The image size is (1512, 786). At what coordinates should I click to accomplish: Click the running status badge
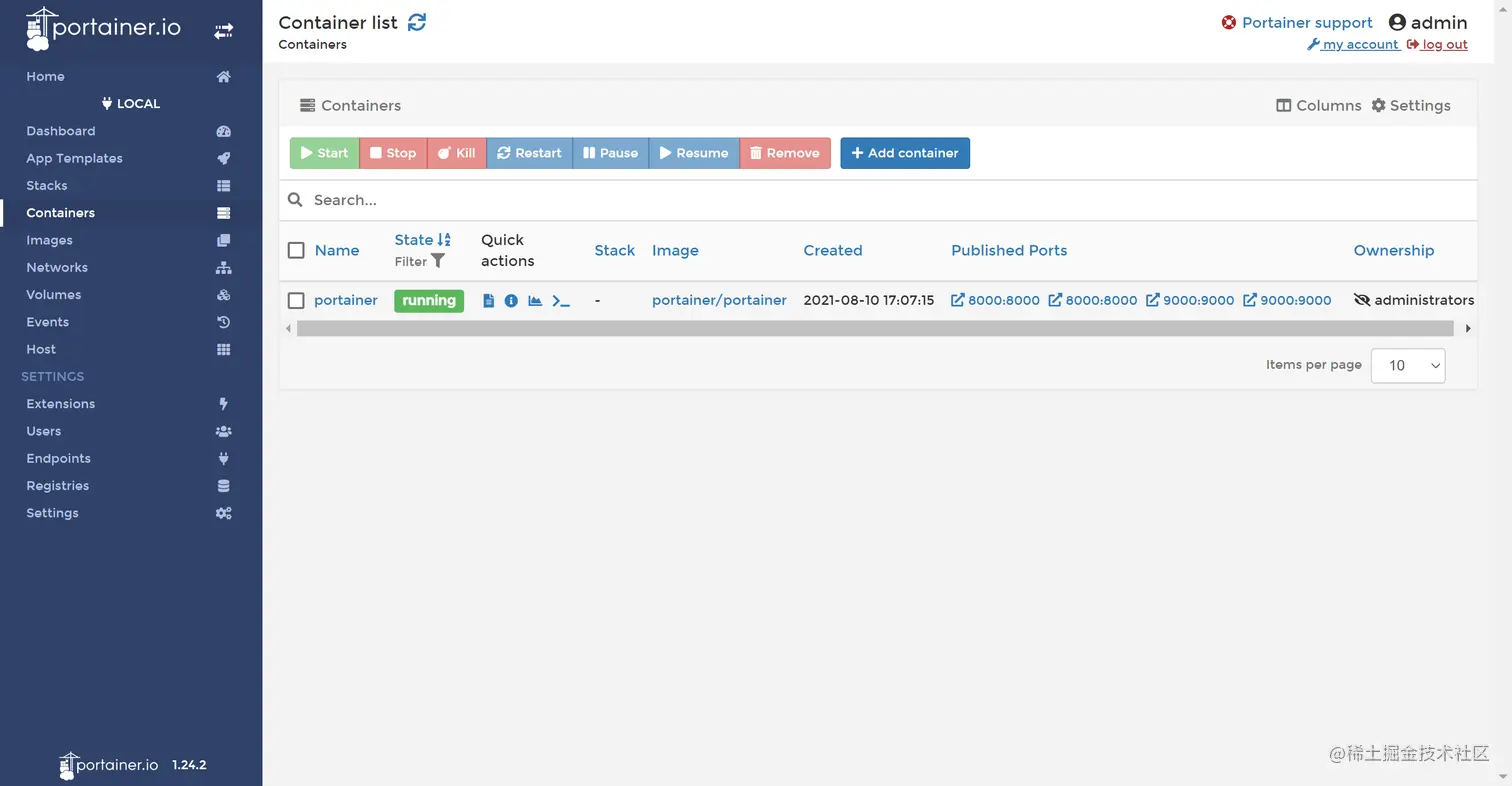click(429, 300)
